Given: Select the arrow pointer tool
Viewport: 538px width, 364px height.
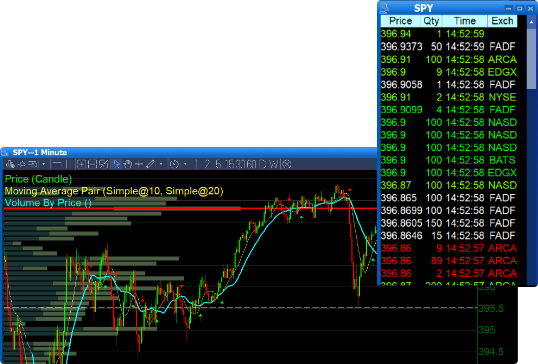Looking at the screenshot, I should click(116, 164).
